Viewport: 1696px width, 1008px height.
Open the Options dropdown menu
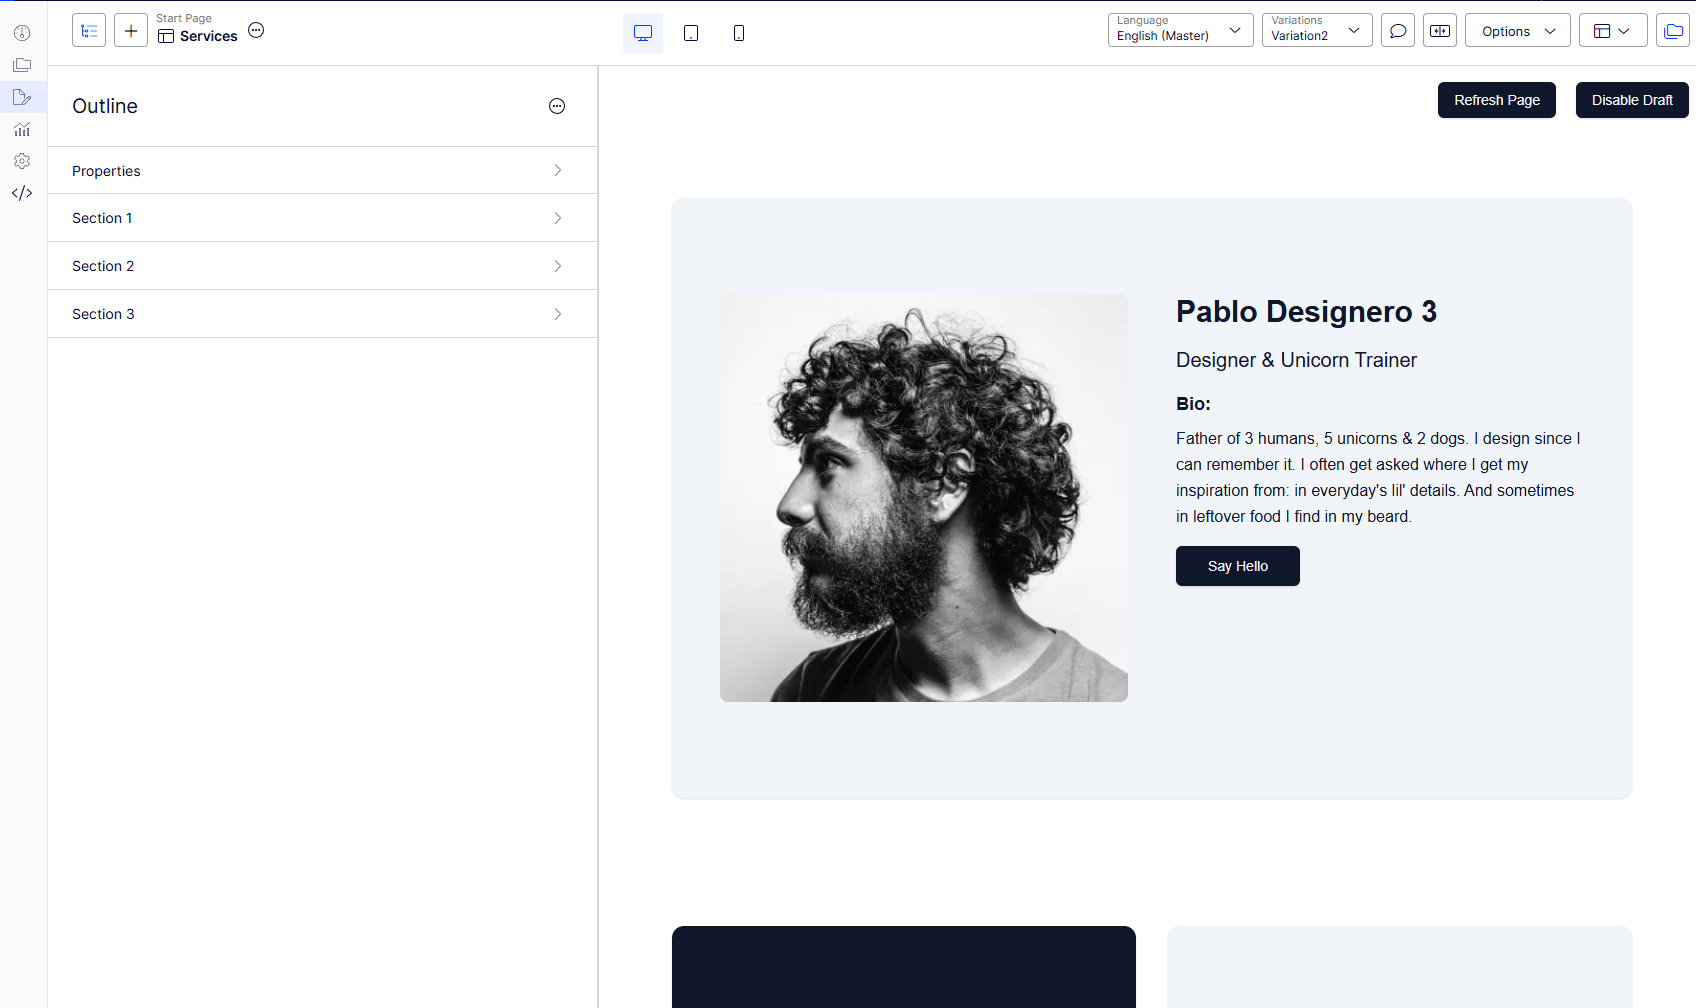point(1518,30)
